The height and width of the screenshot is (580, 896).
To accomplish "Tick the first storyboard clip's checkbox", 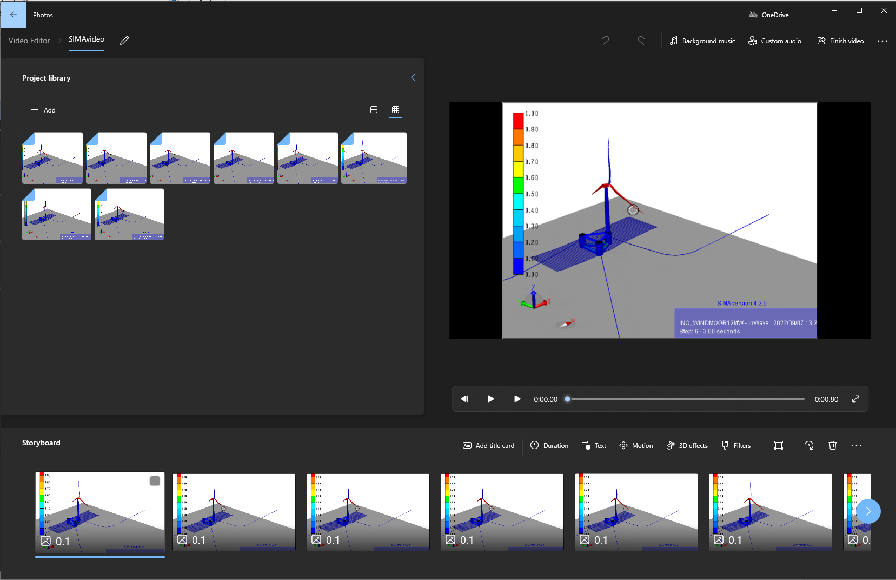I will [x=155, y=482].
